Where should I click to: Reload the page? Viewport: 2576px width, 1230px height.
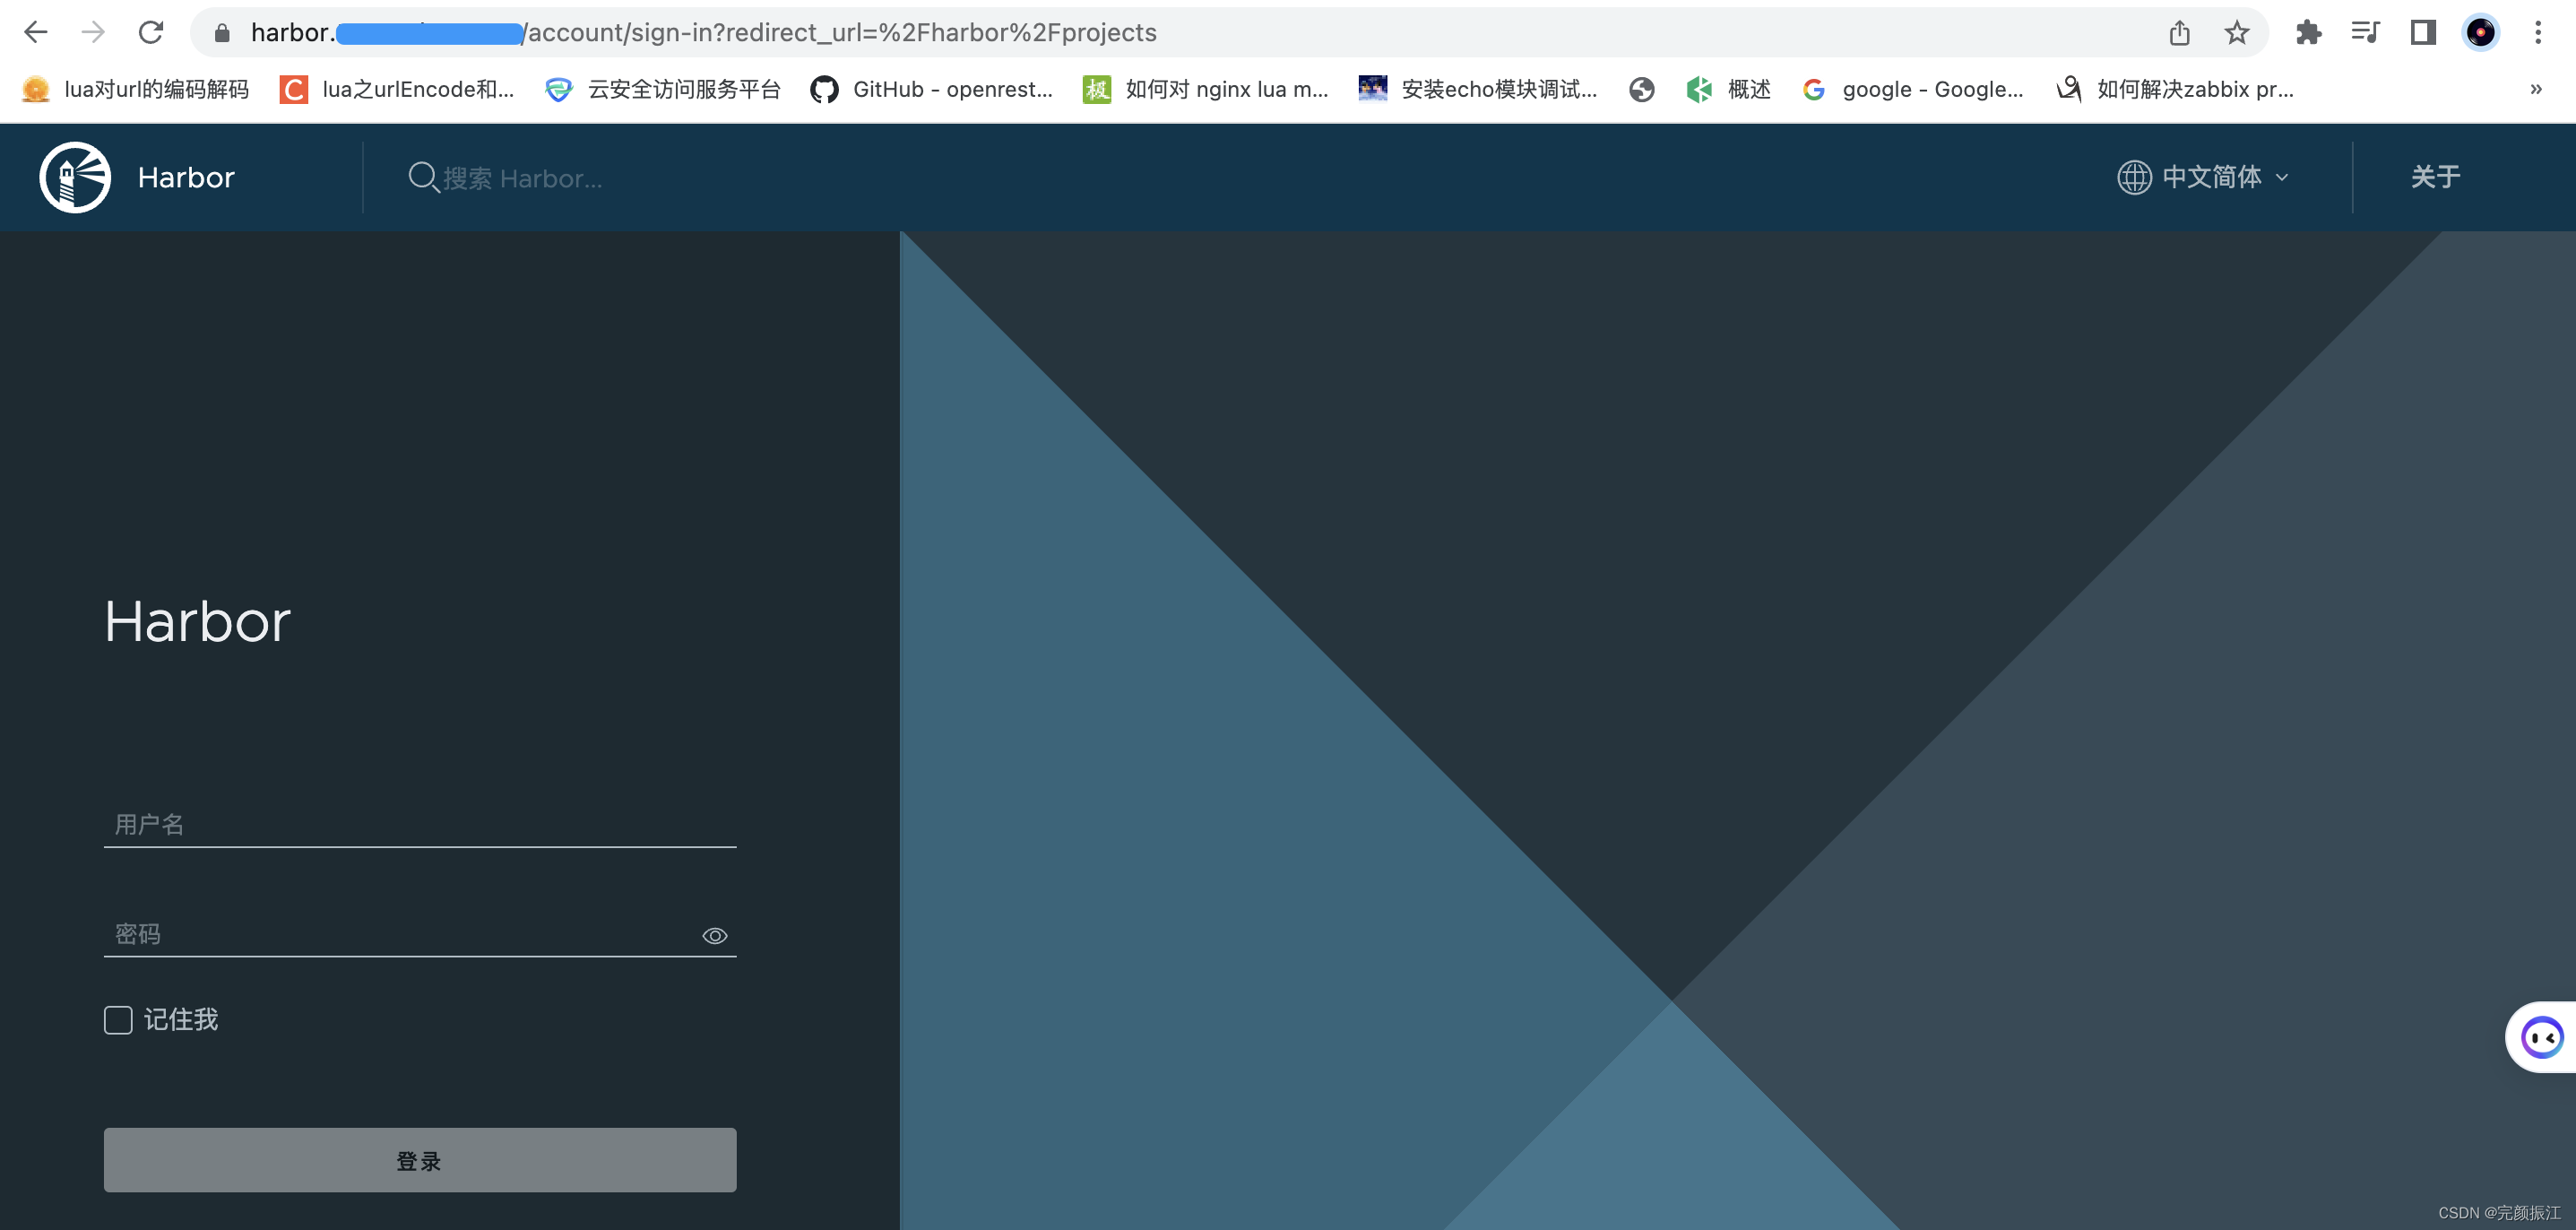point(151,33)
